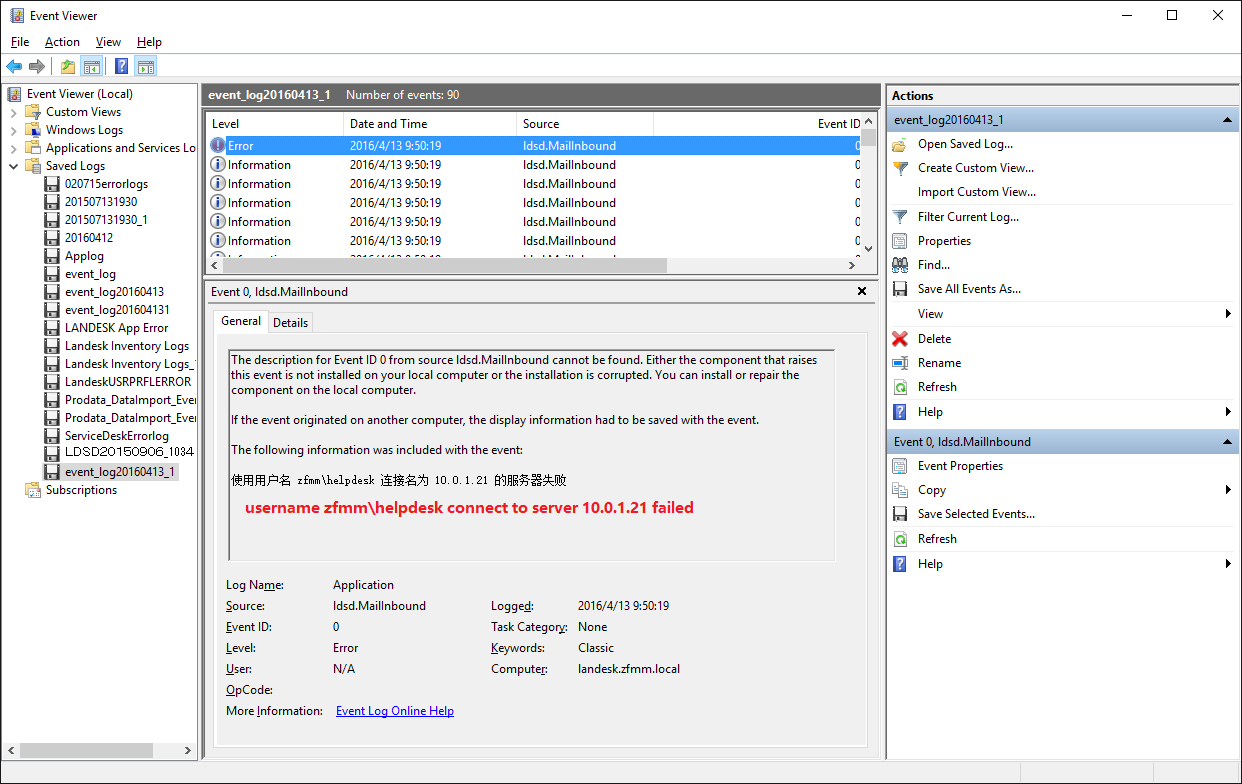Image resolution: width=1242 pixels, height=784 pixels.
Task: Click the Save All Events As icon
Action: 899,289
